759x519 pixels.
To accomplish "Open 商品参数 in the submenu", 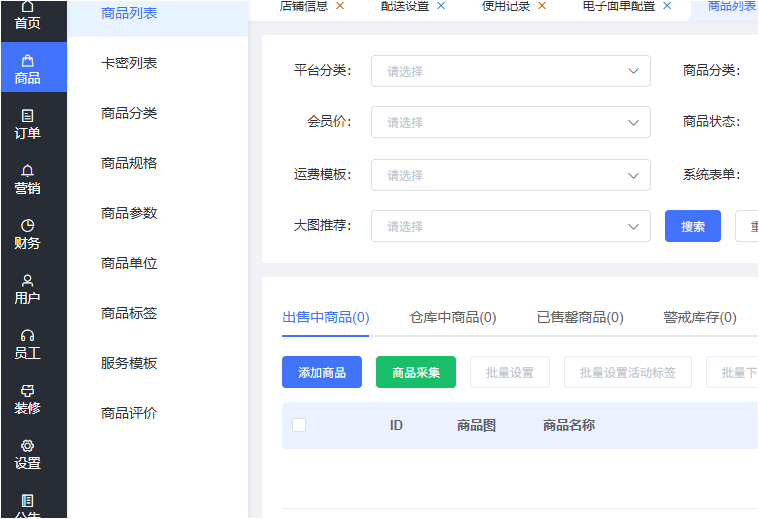I will click(x=129, y=213).
